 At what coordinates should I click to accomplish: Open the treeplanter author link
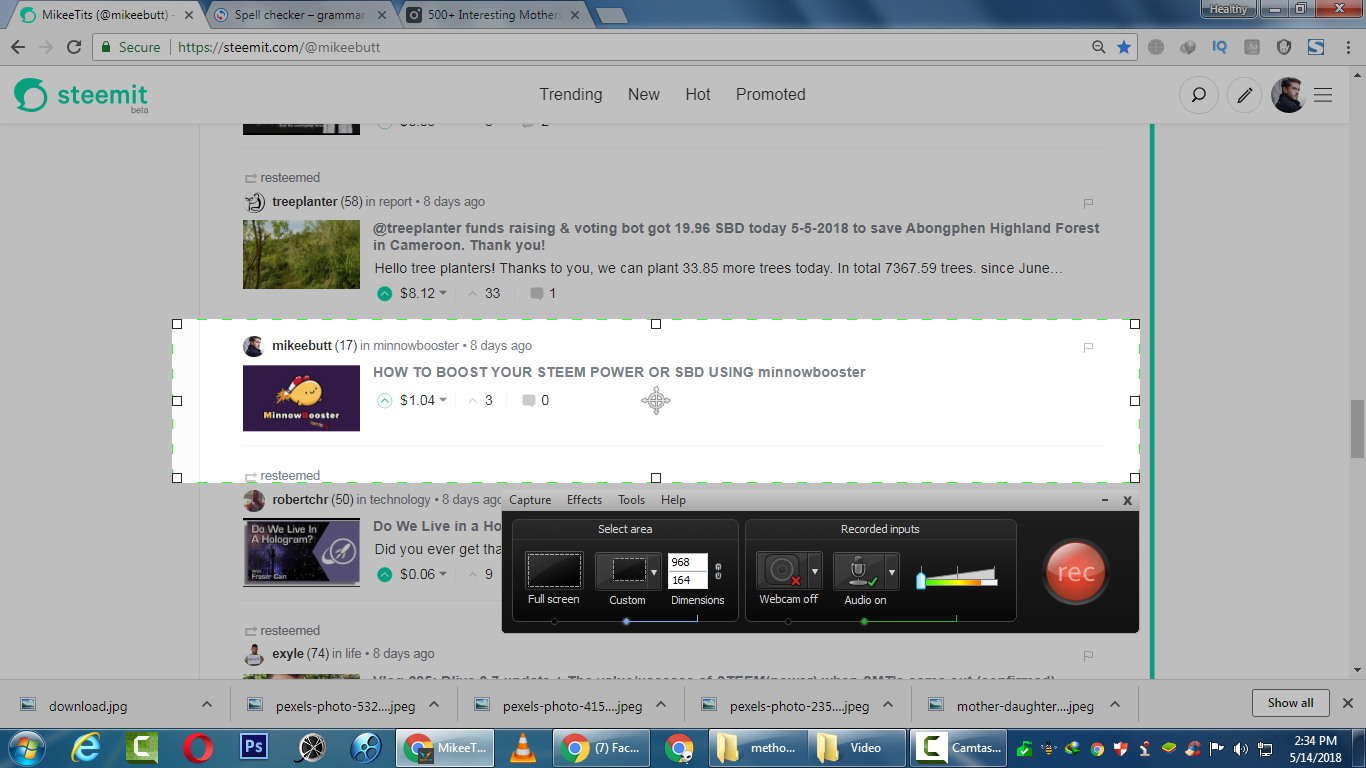[x=305, y=202]
